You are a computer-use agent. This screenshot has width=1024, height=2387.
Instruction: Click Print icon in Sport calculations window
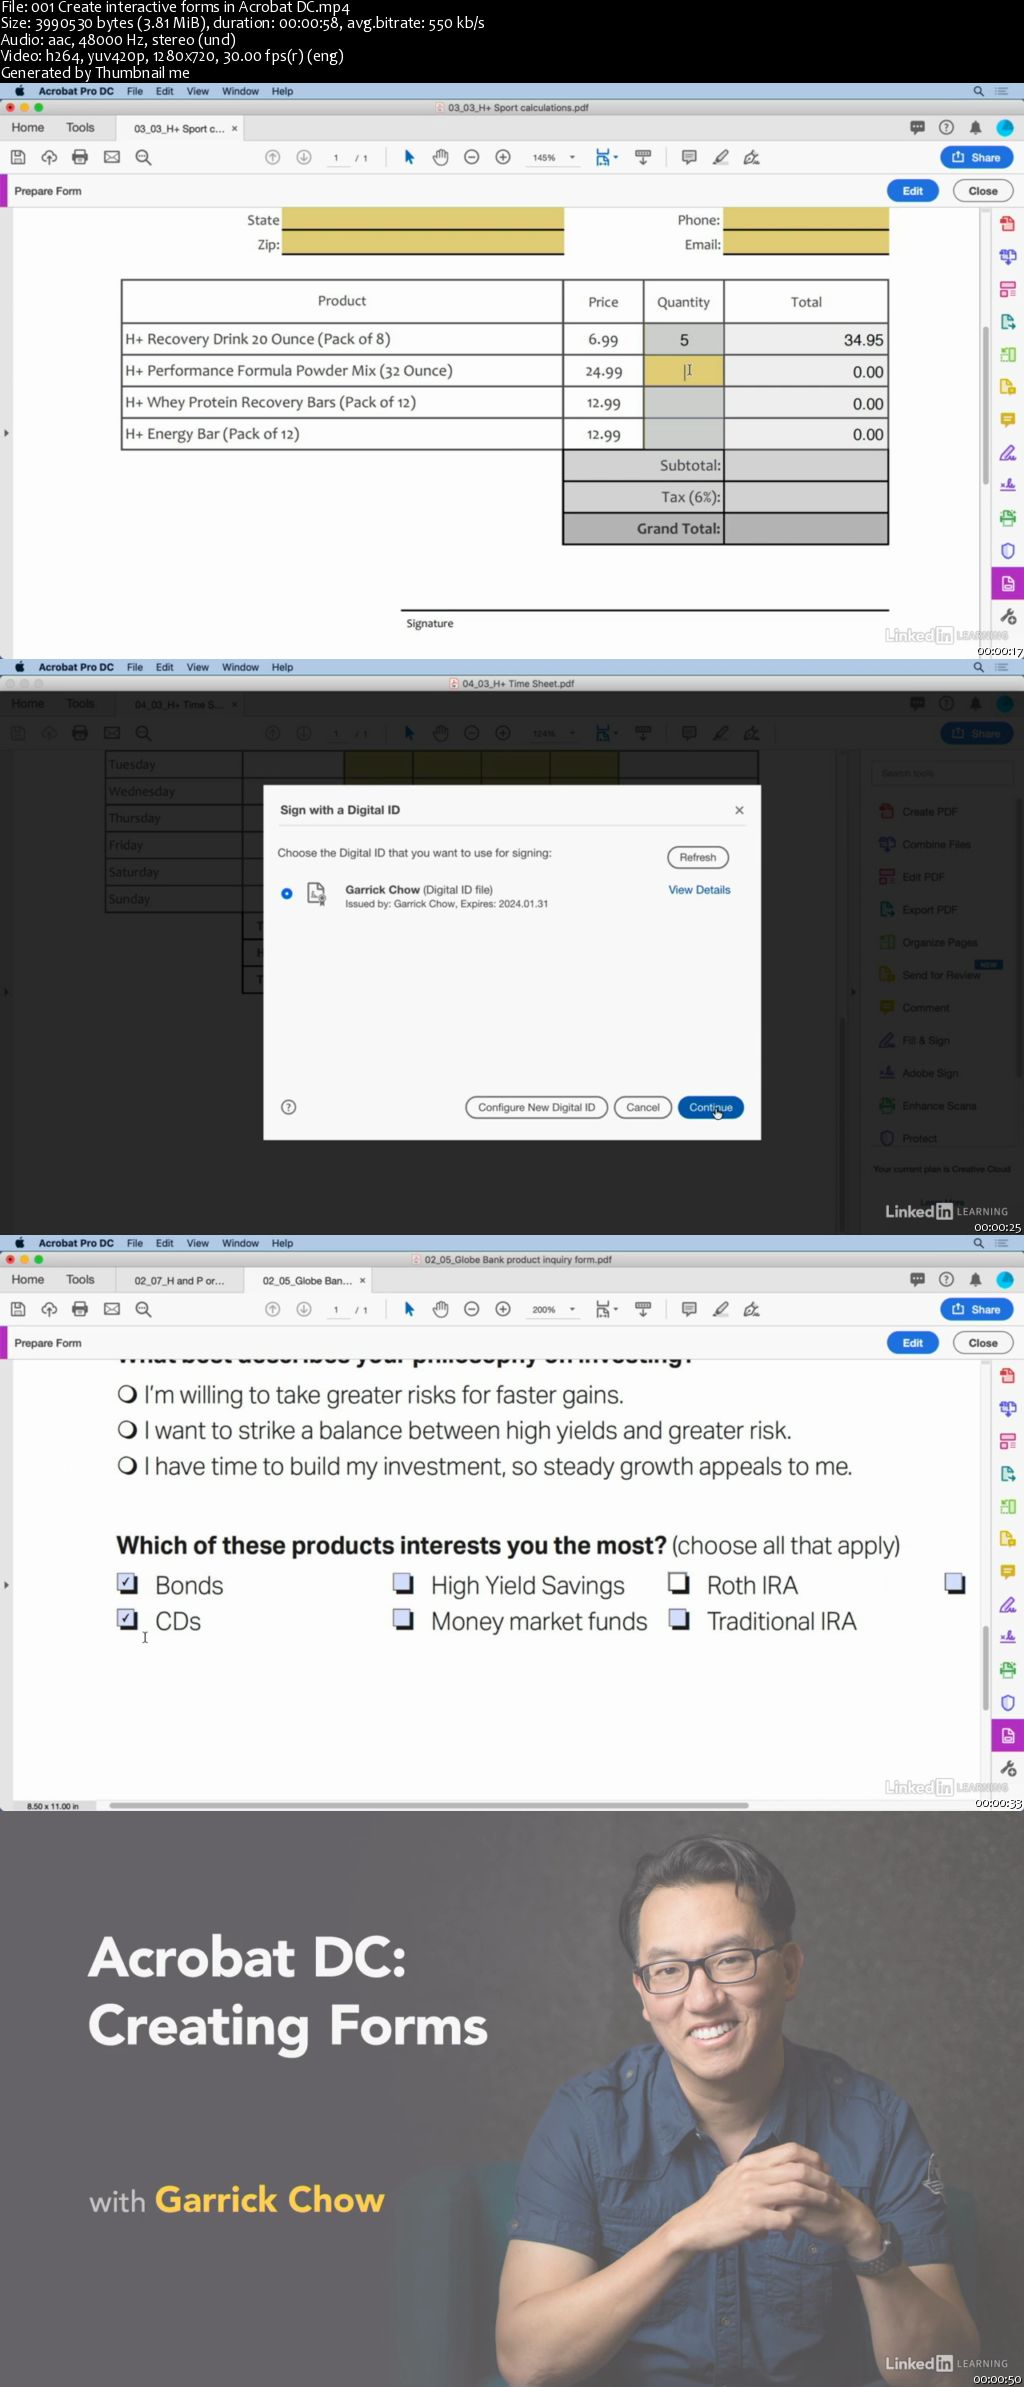[x=80, y=157]
